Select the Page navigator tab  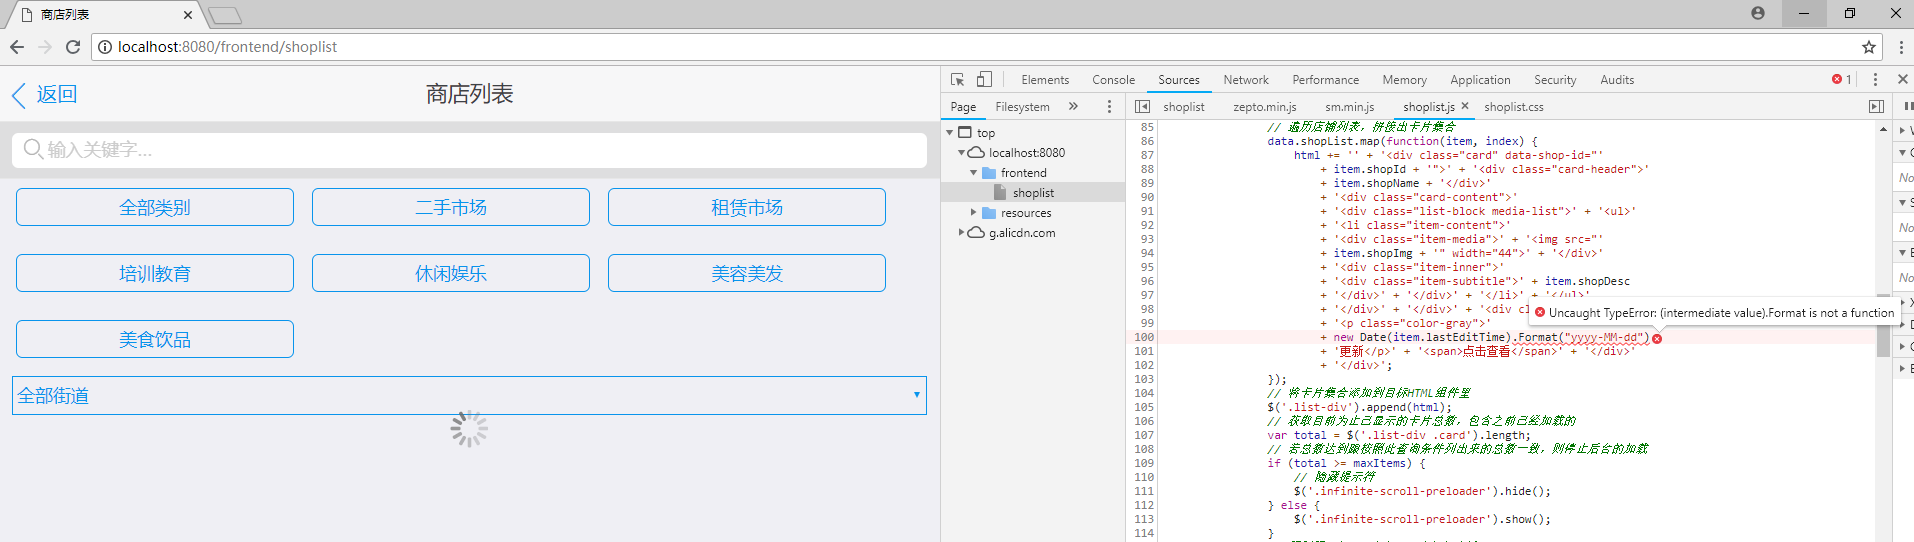(x=963, y=107)
